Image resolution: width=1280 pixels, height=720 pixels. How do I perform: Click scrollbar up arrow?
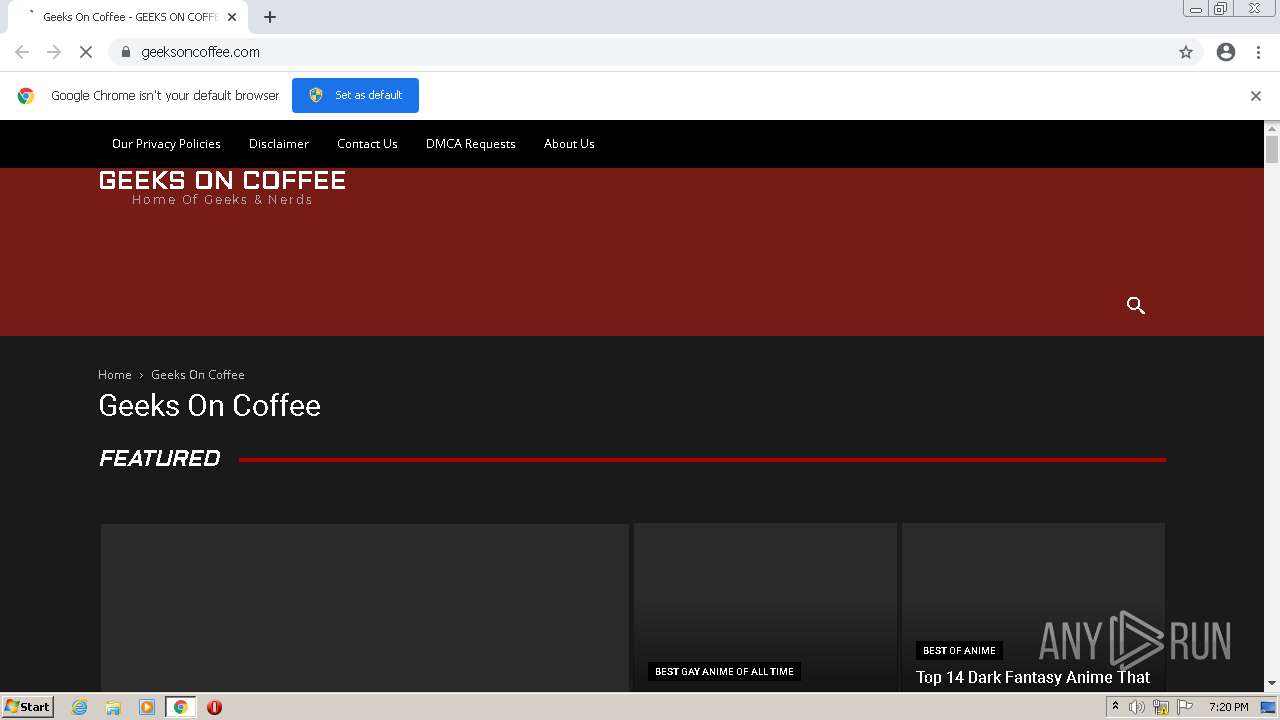(x=1272, y=128)
